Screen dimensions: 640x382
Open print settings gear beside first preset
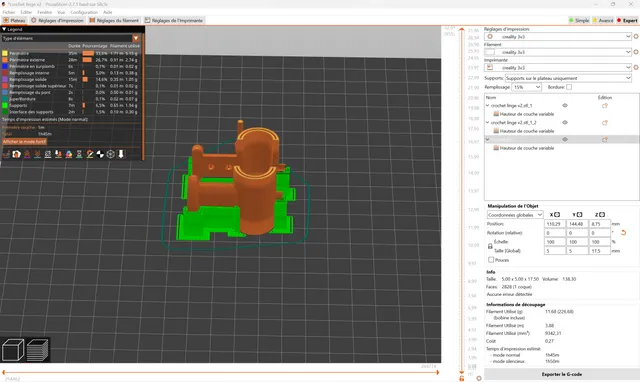pos(636,37)
